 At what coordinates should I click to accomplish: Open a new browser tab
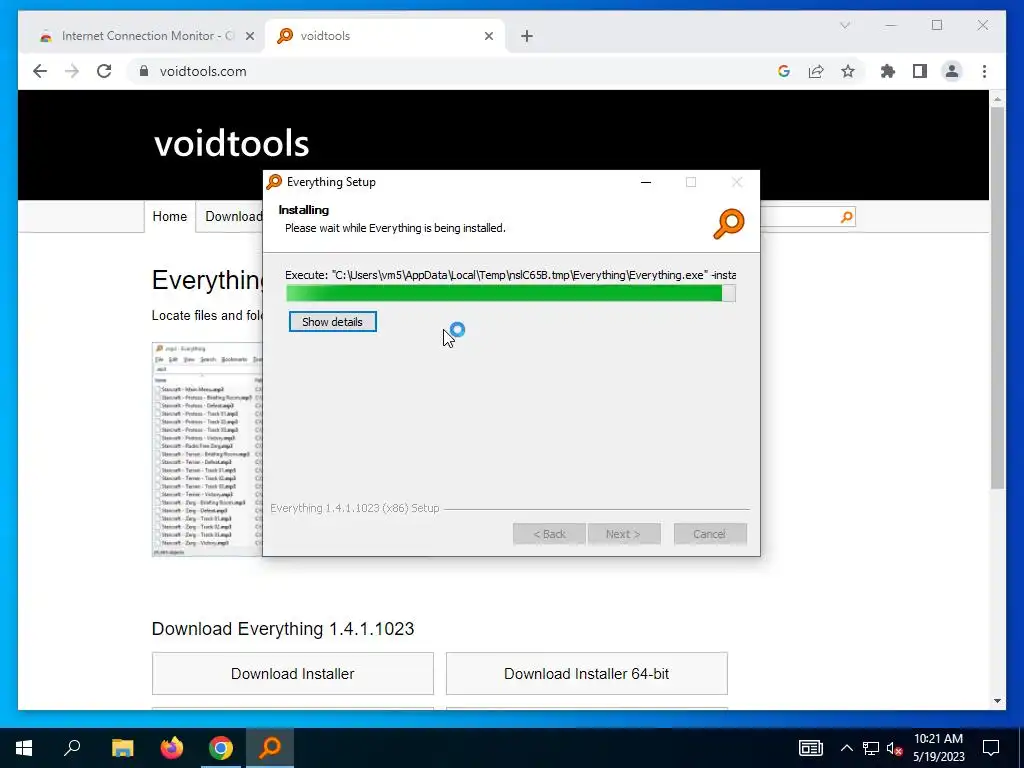pos(527,37)
